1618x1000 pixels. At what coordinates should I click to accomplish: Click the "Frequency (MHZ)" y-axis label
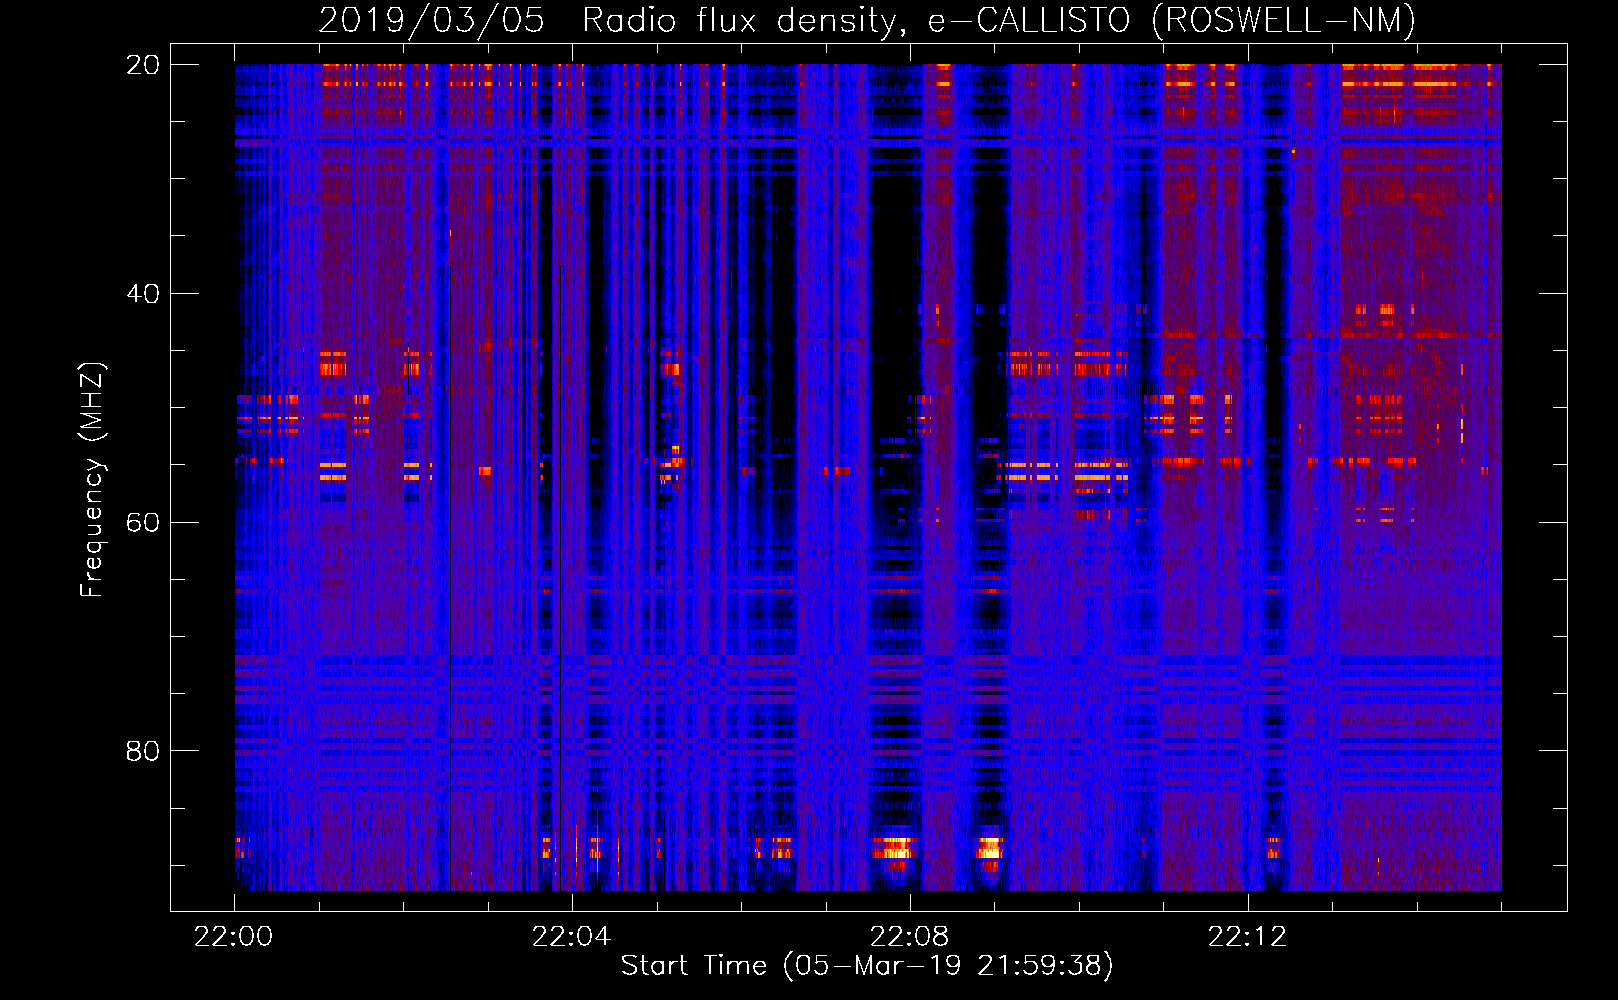click(x=92, y=480)
